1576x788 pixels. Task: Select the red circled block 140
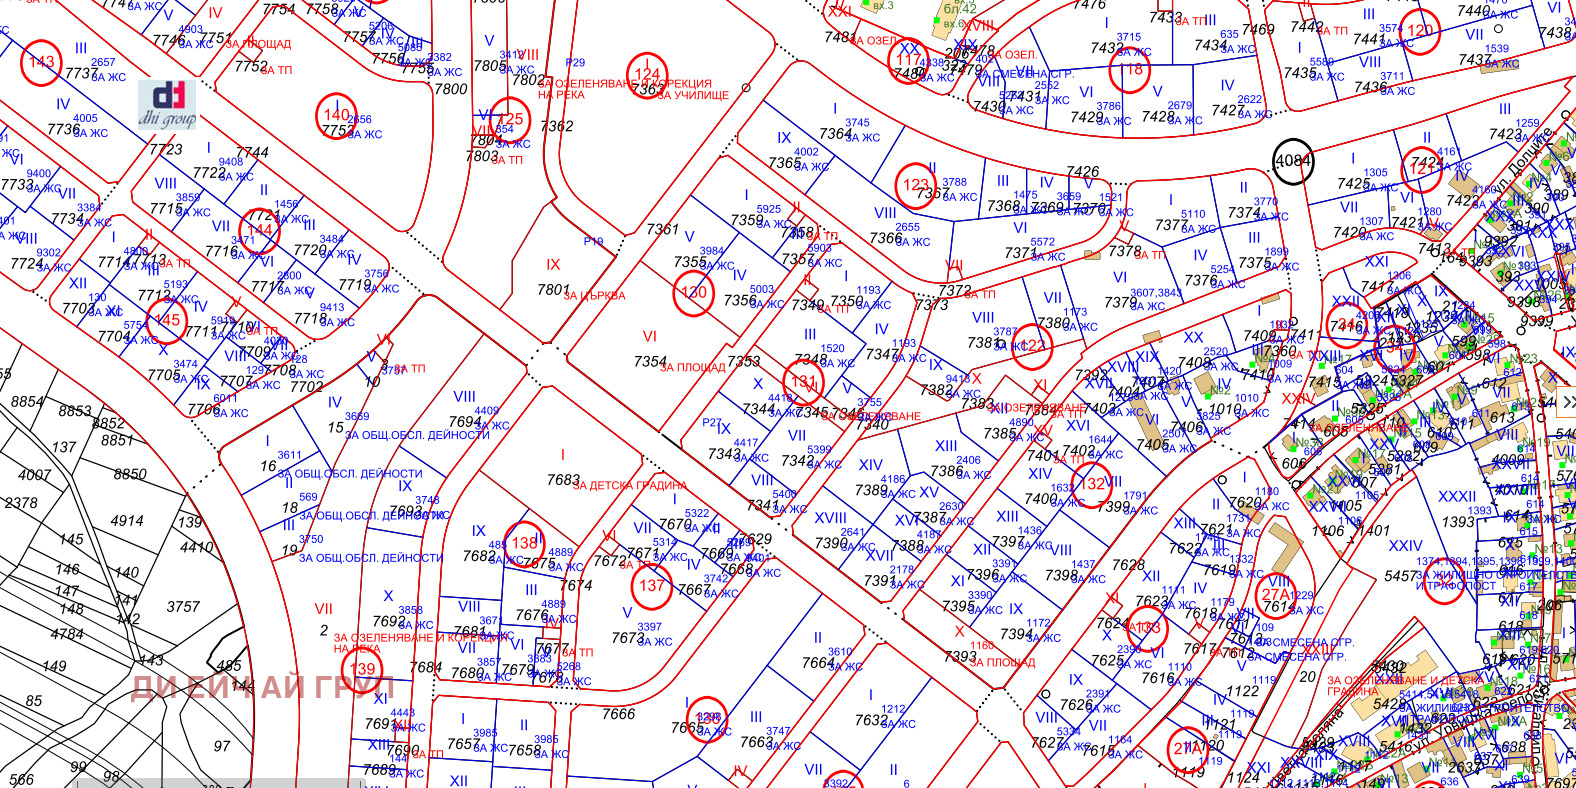pos(336,115)
